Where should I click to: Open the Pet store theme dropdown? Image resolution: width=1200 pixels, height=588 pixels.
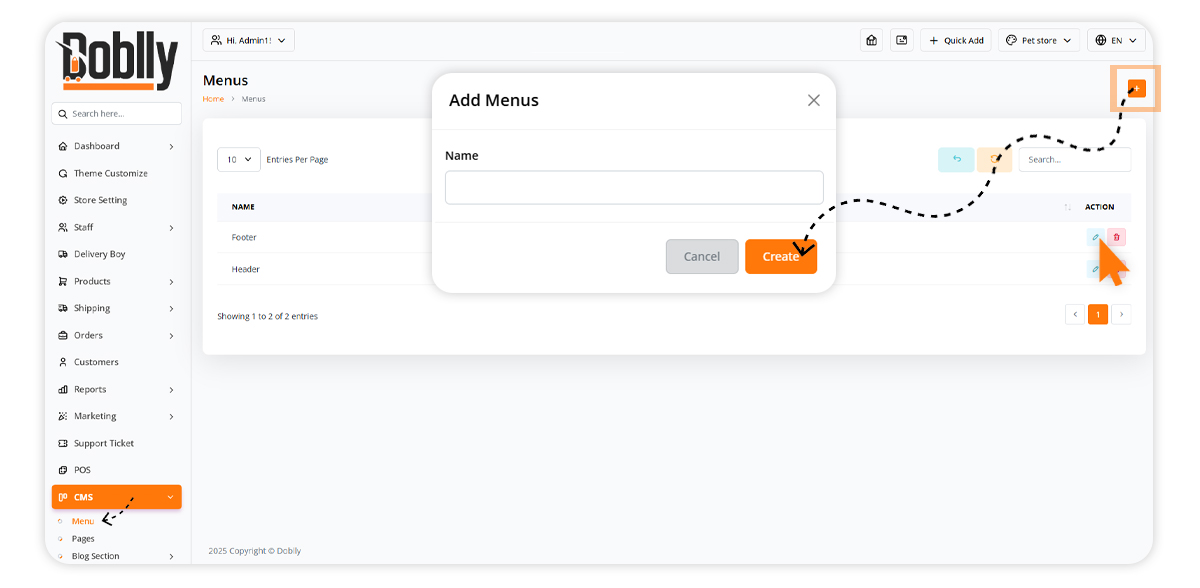coord(1039,40)
